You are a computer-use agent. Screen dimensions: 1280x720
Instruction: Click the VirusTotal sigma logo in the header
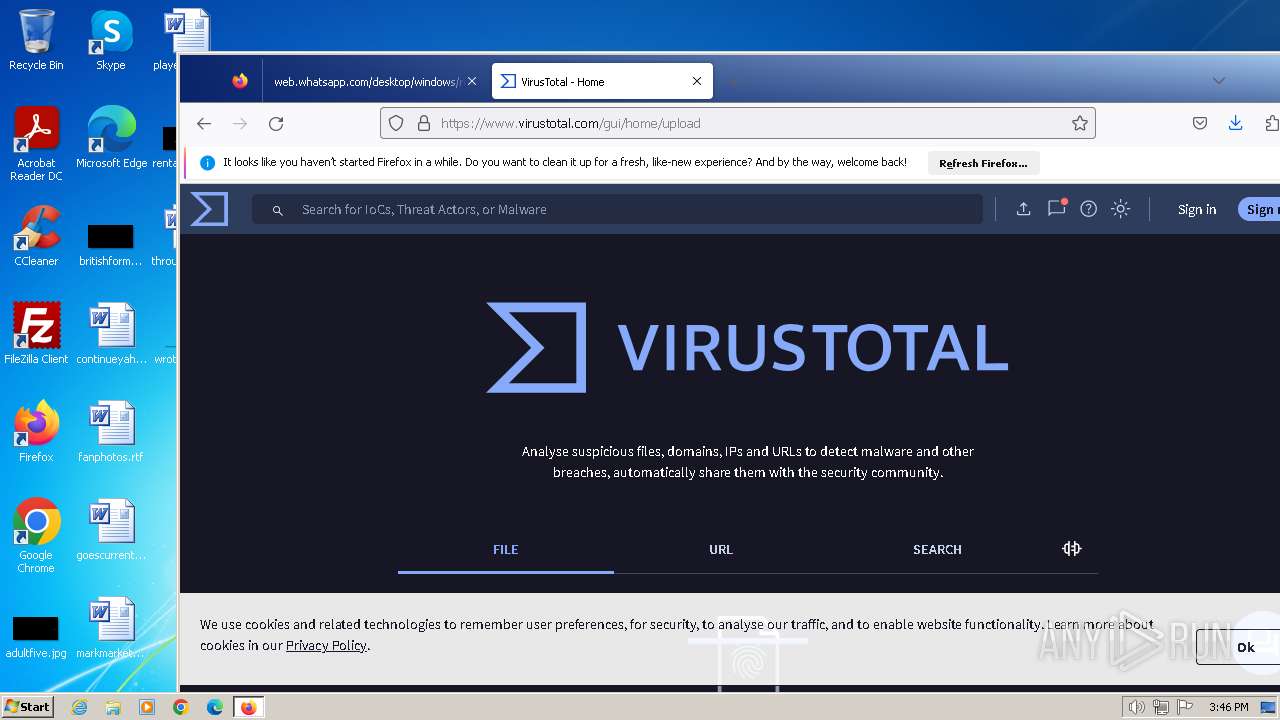(x=210, y=209)
